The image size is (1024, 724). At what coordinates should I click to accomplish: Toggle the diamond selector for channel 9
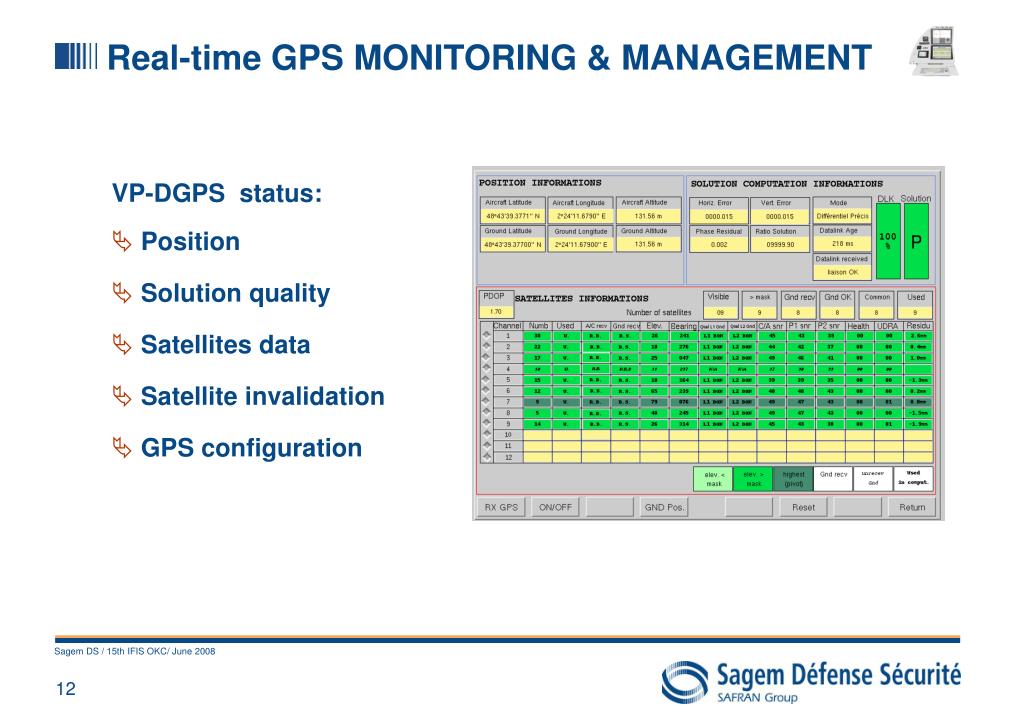486,424
